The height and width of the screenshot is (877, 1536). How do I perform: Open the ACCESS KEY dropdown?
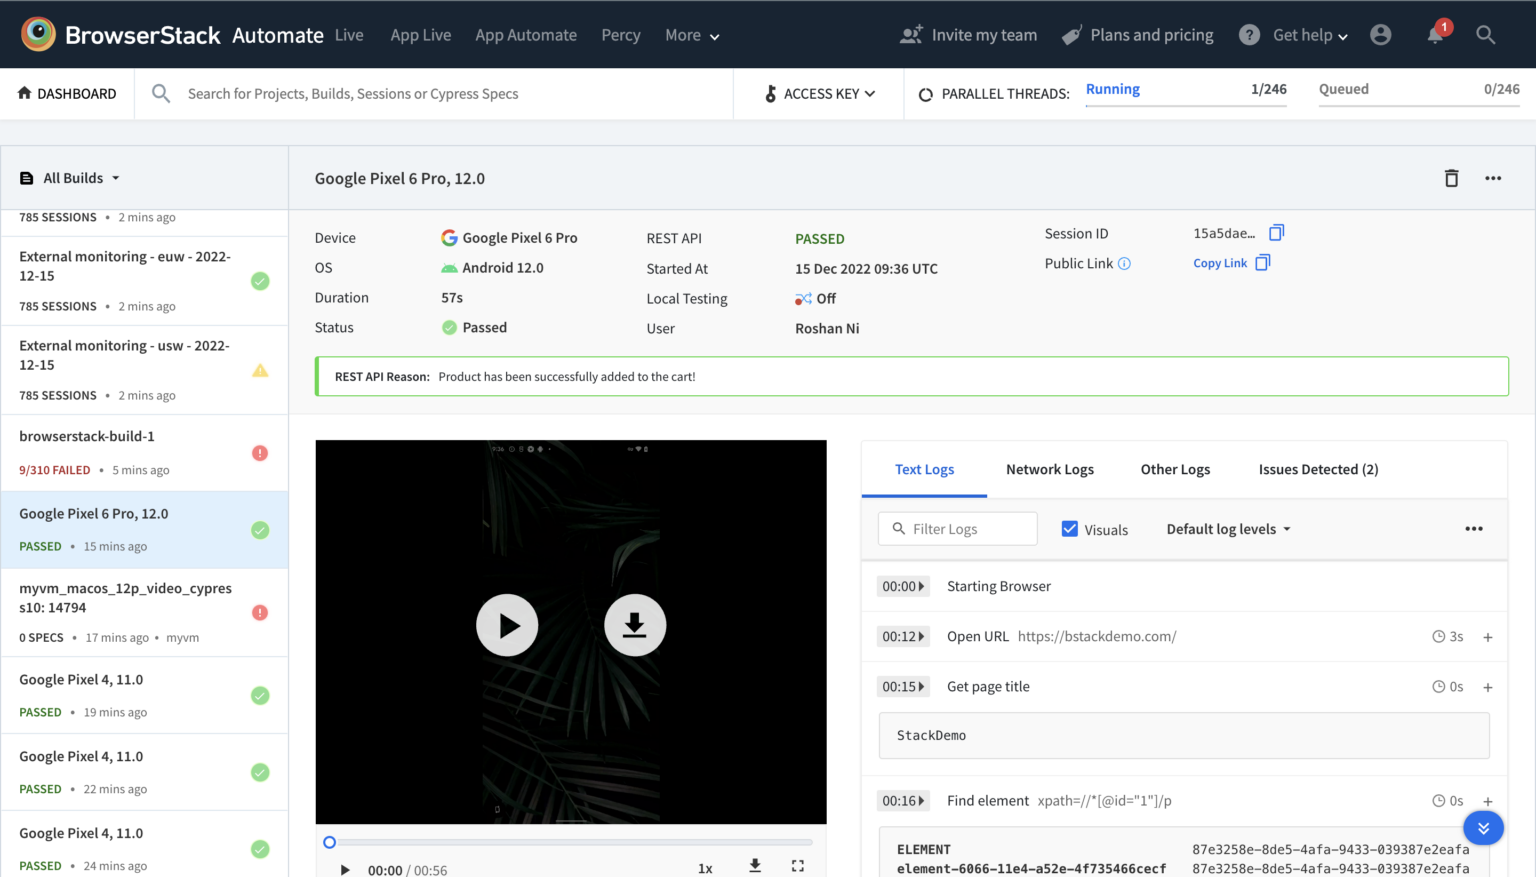click(818, 93)
